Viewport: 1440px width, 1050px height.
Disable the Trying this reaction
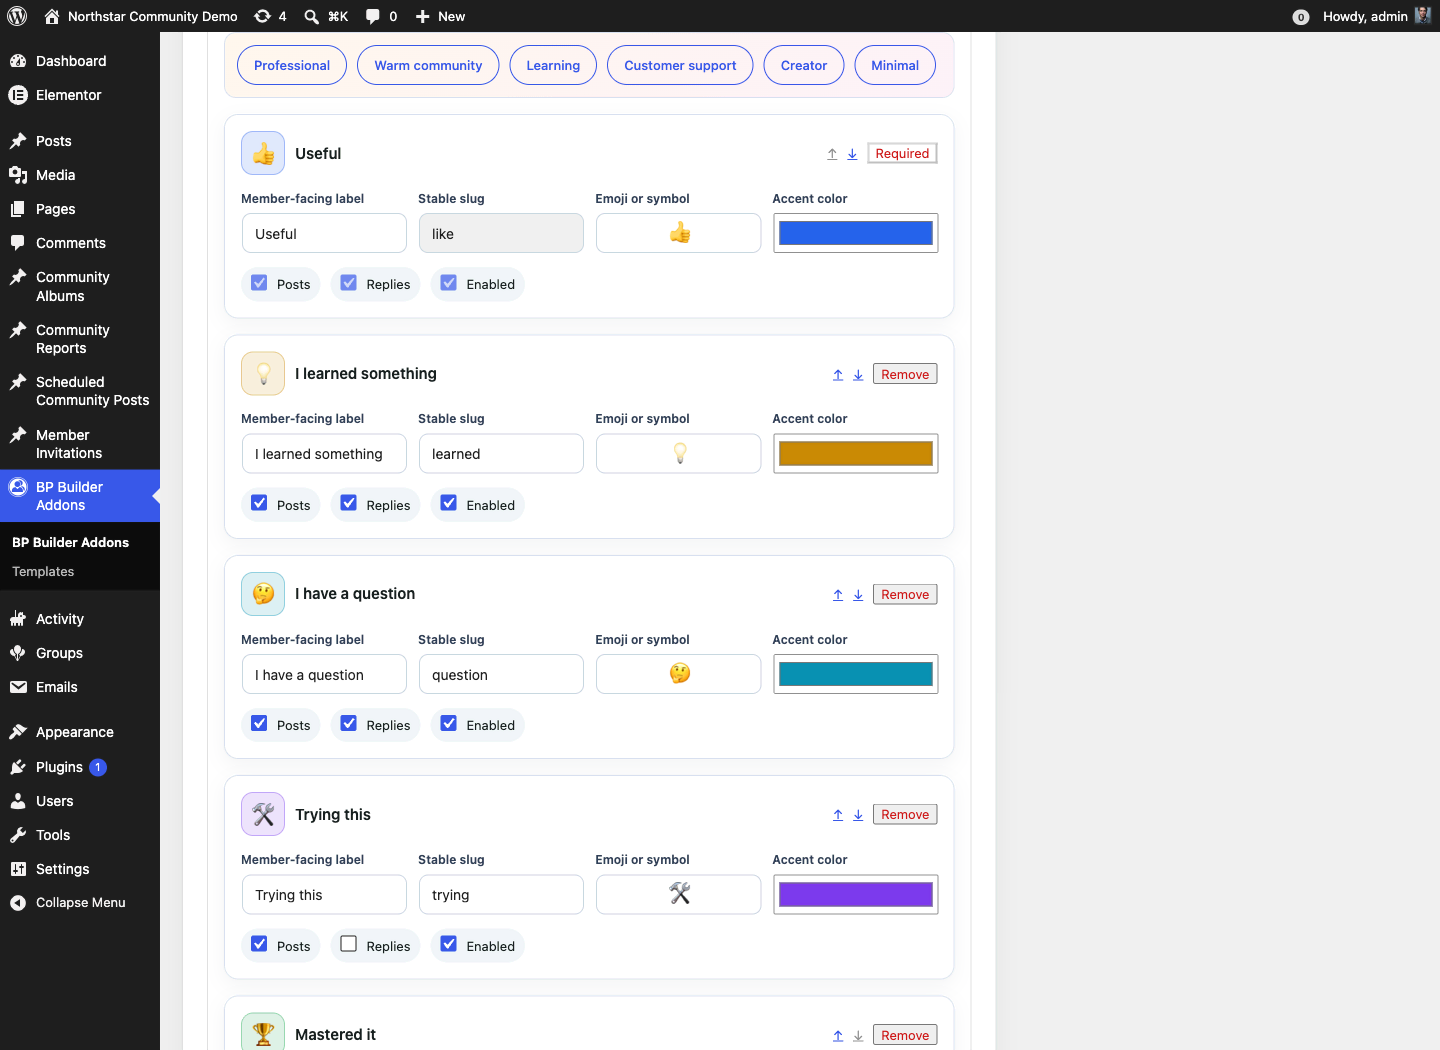pyautogui.click(x=449, y=944)
